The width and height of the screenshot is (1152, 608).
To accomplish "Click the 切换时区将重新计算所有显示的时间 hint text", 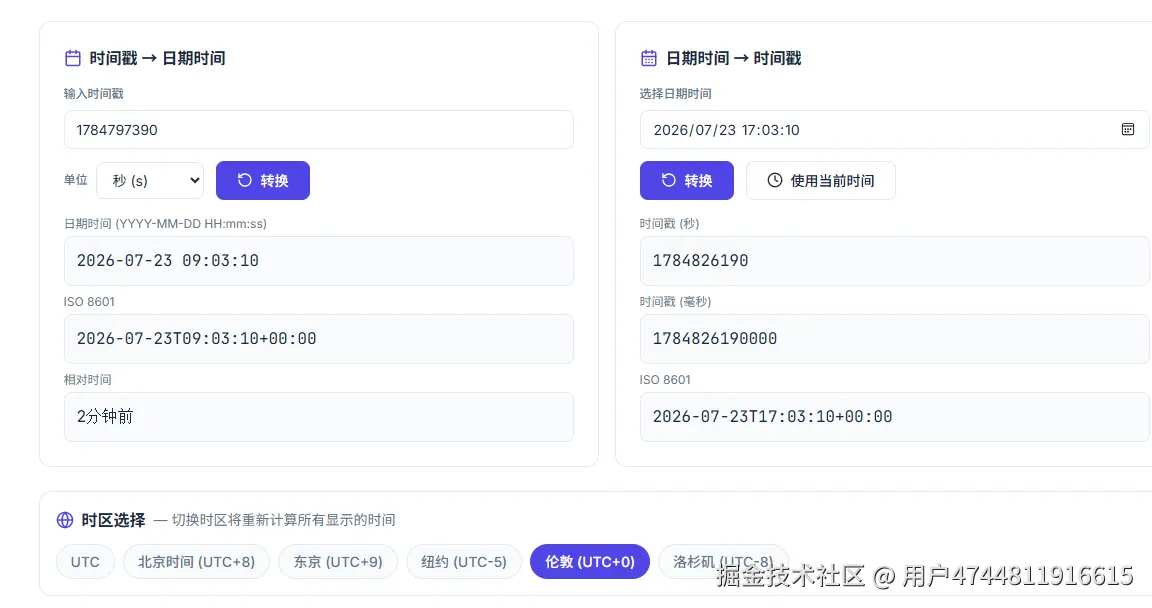I will click(284, 520).
